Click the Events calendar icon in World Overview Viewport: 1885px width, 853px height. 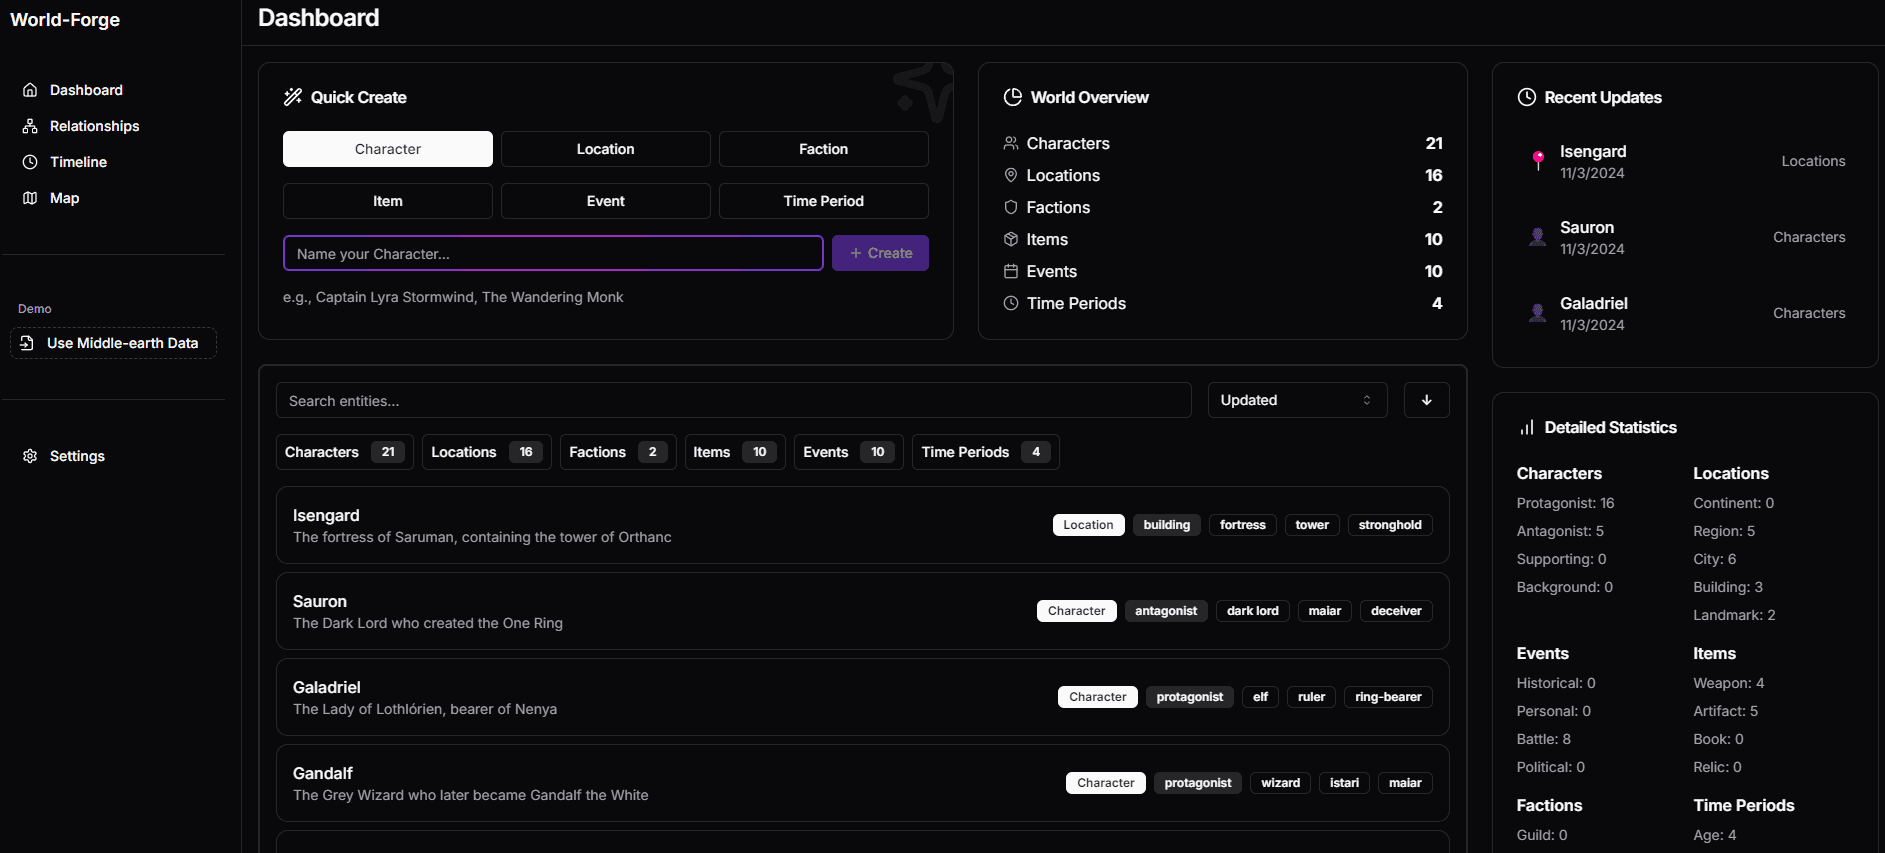pyautogui.click(x=1011, y=271)
